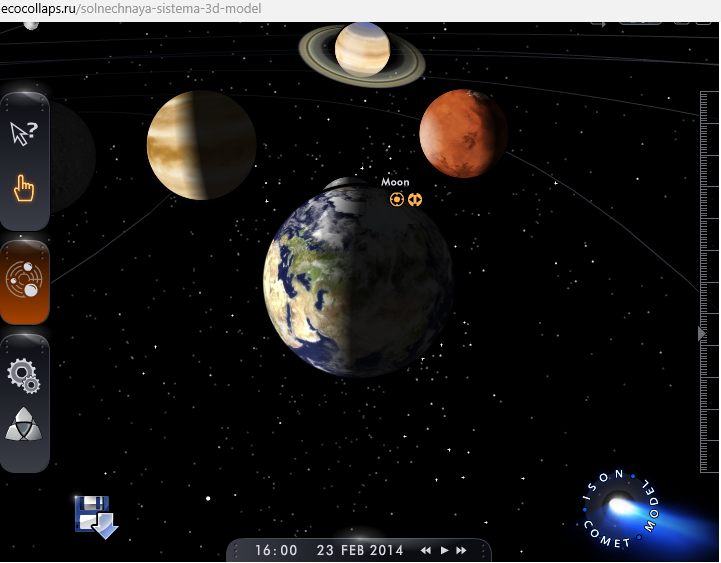
Task: Open the gears settings panel
Action: [24, 375]
